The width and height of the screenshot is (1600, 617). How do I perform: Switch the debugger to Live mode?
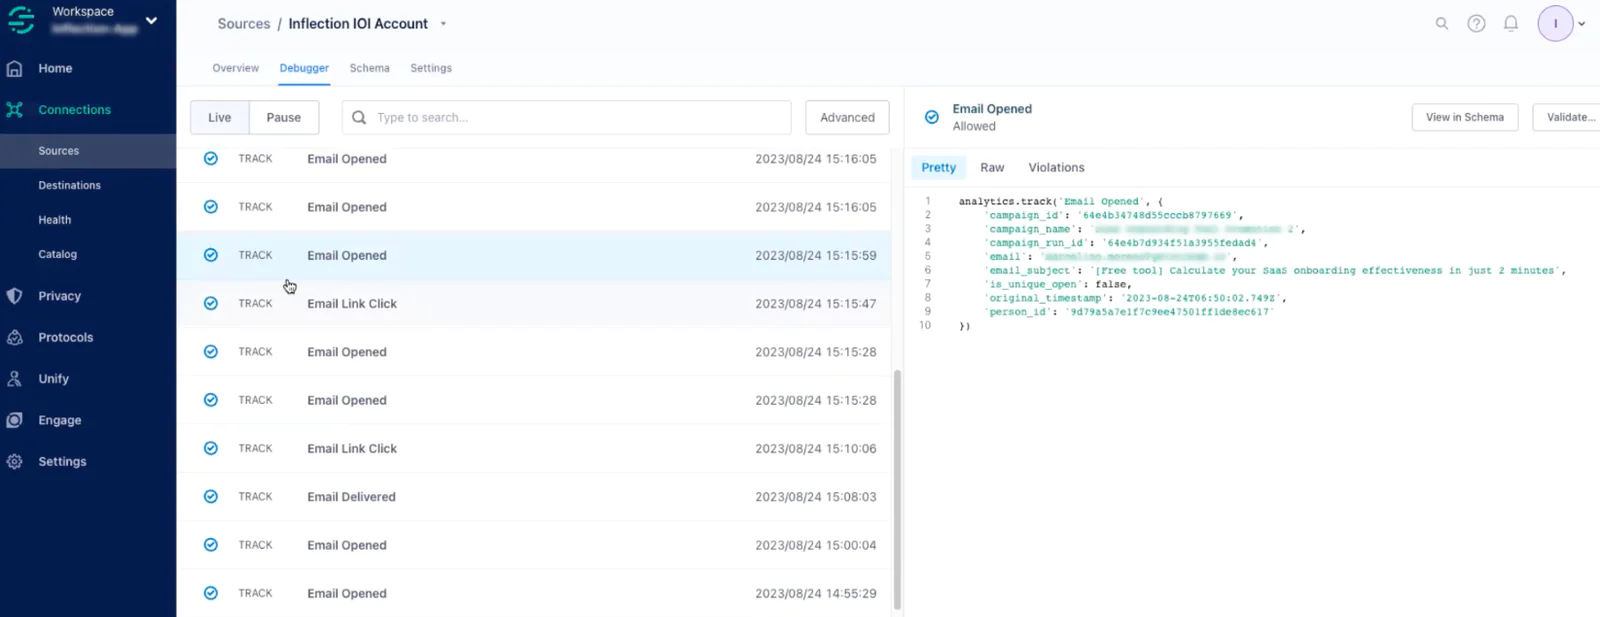click(x=220, y=117)
